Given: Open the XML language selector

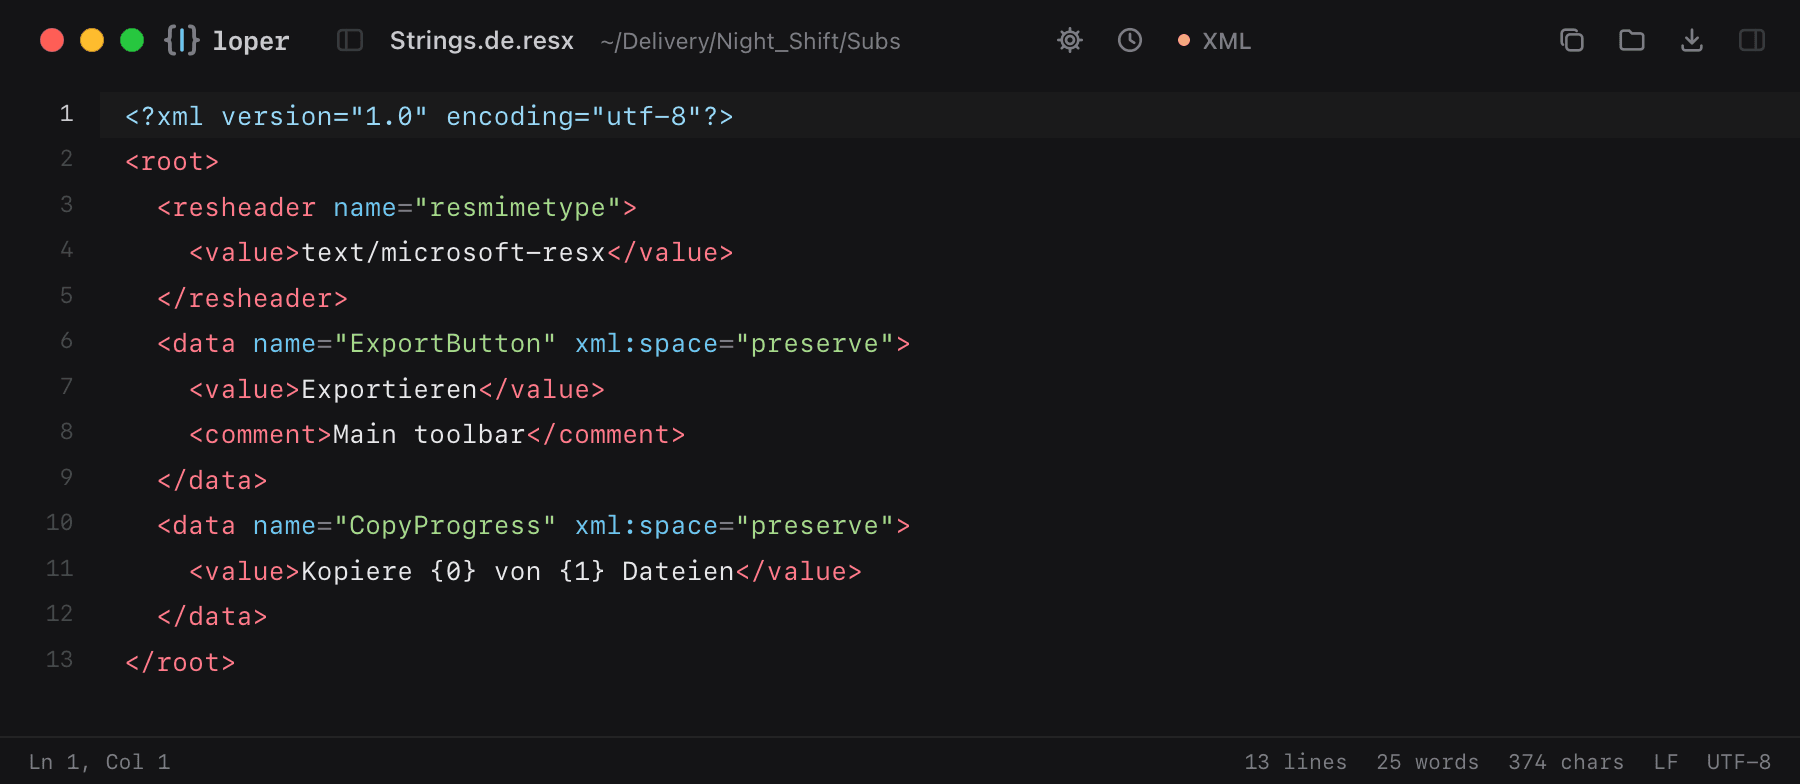Looking at the screenshot, I should click(x=1214, y=41).
